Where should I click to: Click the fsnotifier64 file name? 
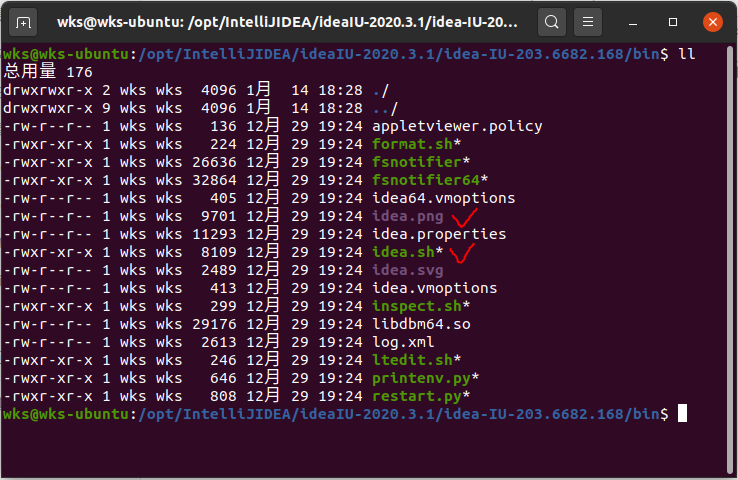coord(426,180)
